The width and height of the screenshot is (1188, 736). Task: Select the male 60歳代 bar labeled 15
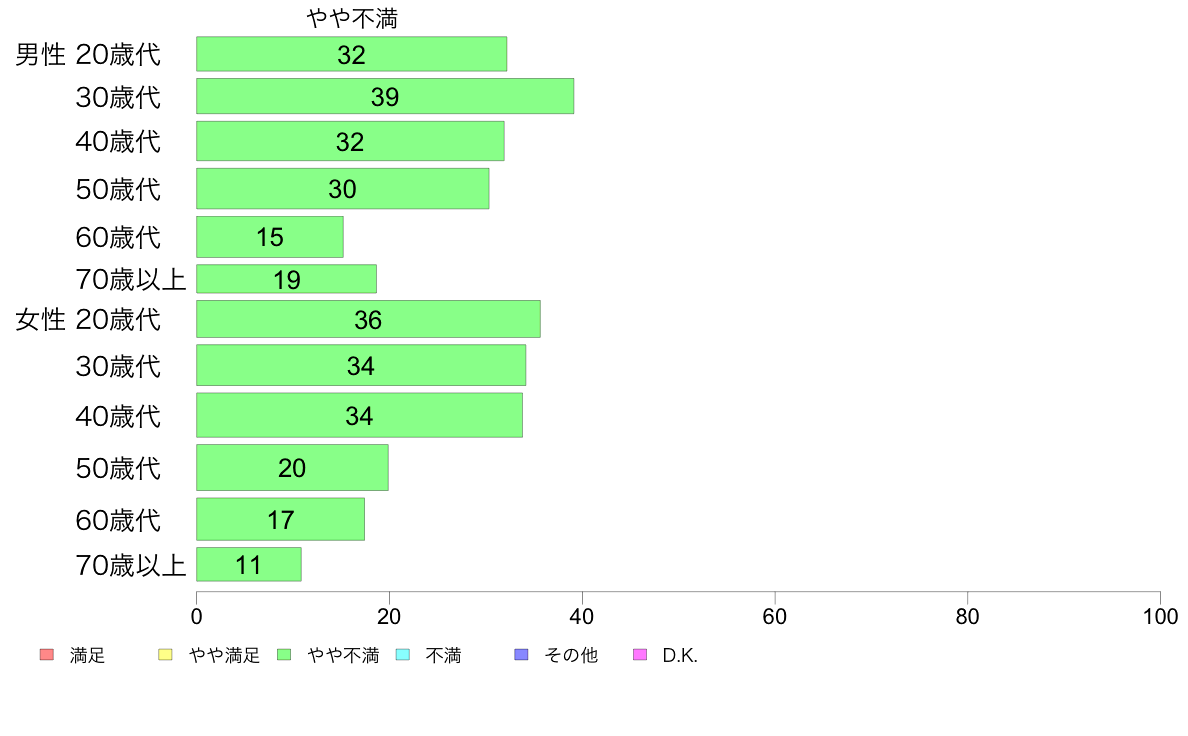(270, 237)
